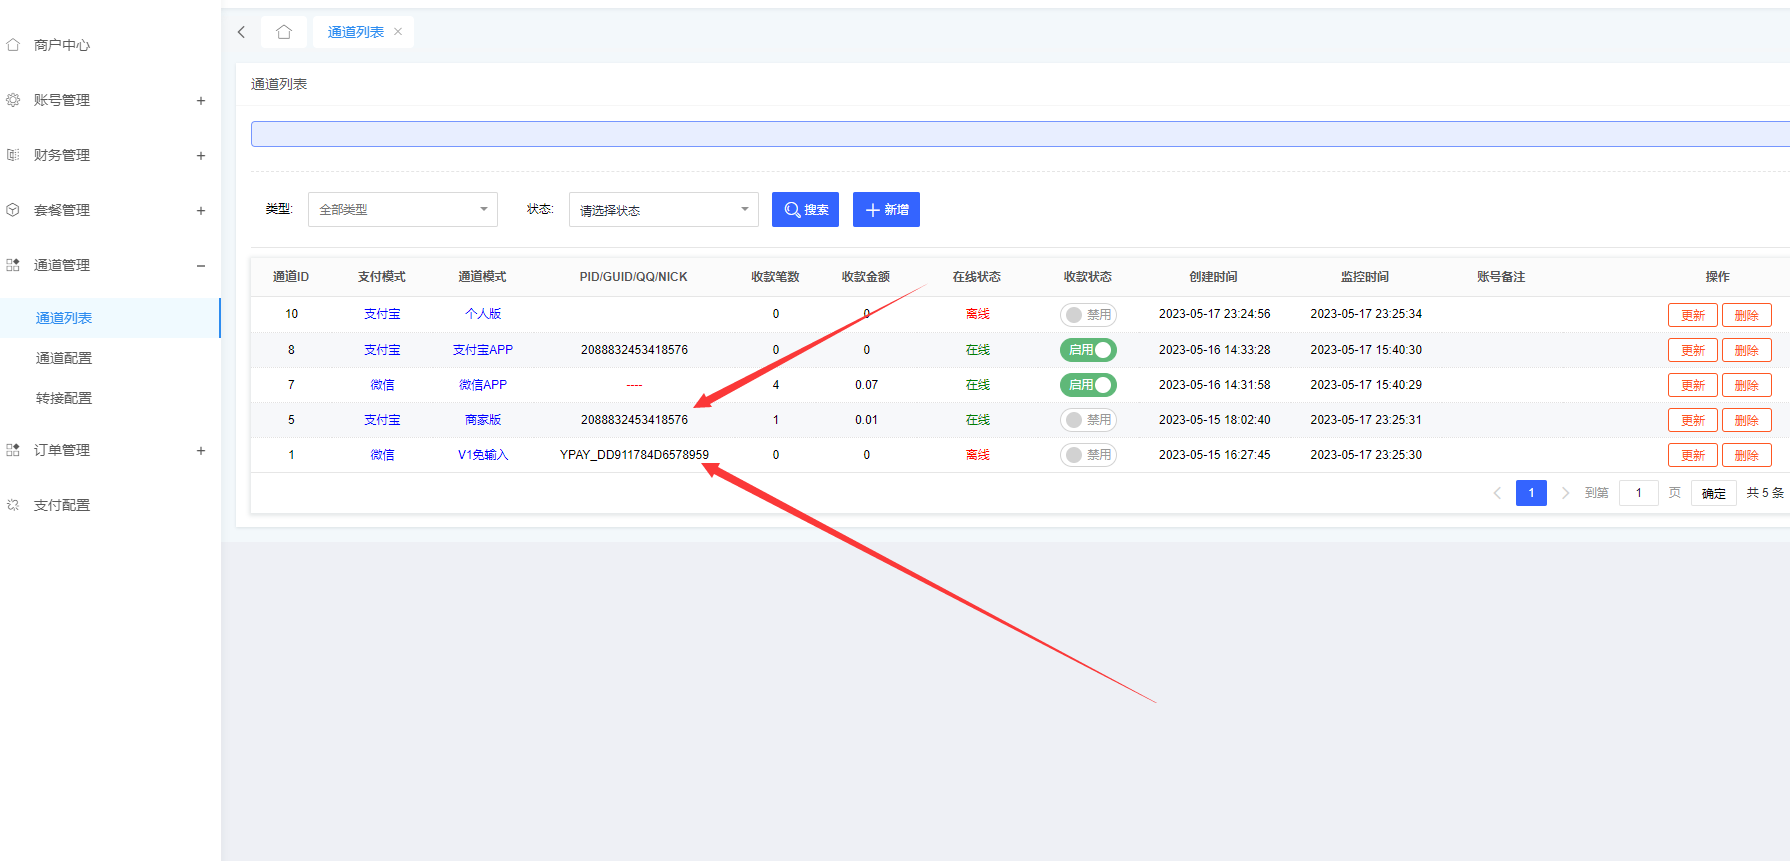Click the blue 搜索 search button
The width and height of the screenshot is (1790, 861).
[805, 210]
